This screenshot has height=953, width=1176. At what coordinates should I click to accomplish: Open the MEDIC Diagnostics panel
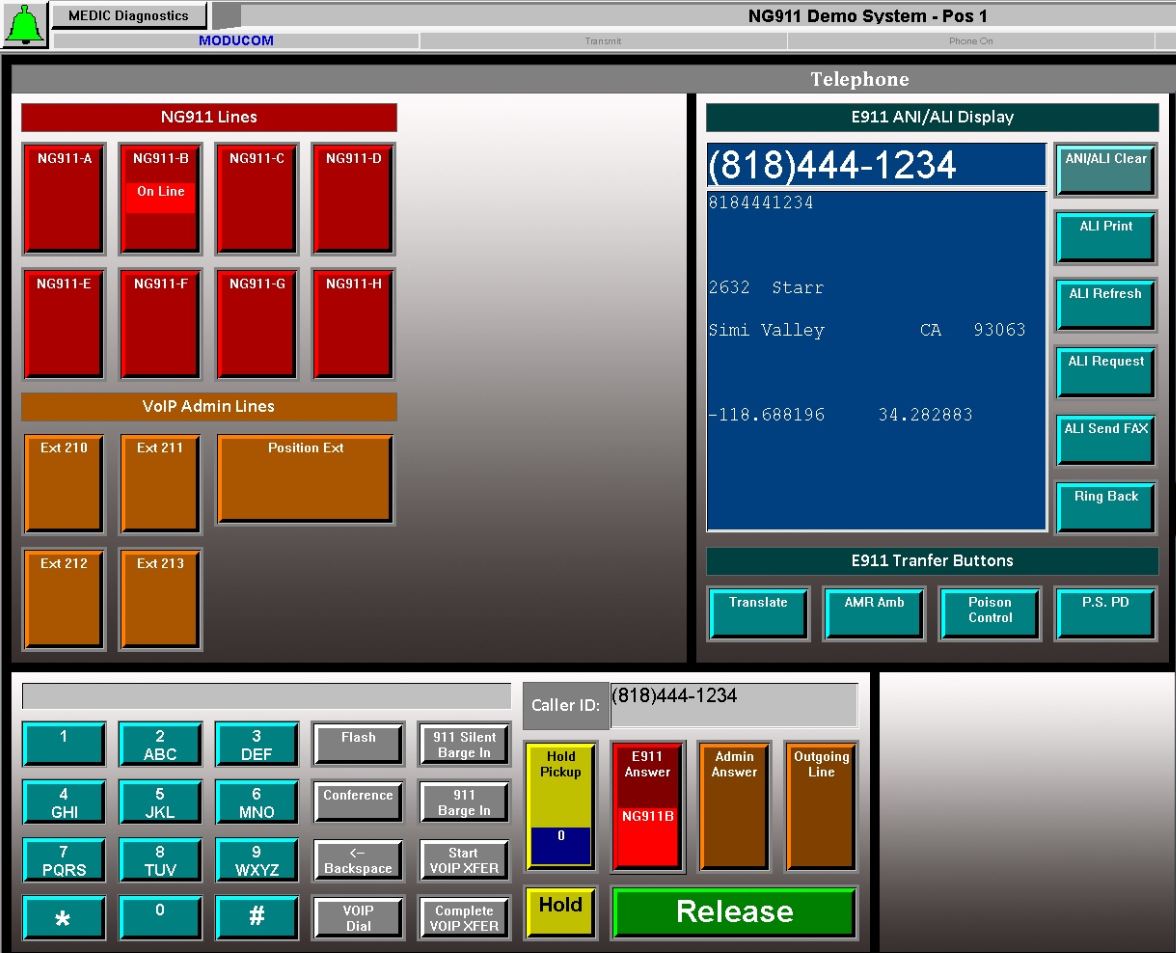[x=130, y=15]
